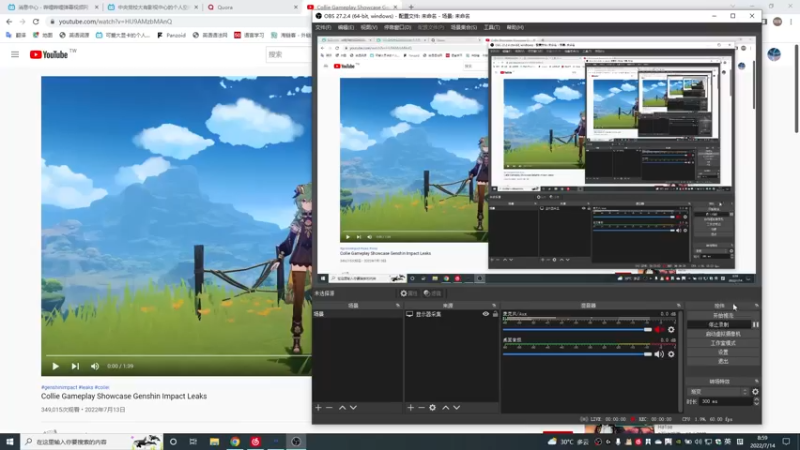
Task: Move the scene down with the arrow
Action: pyautogui.click(x=353, y=408)
